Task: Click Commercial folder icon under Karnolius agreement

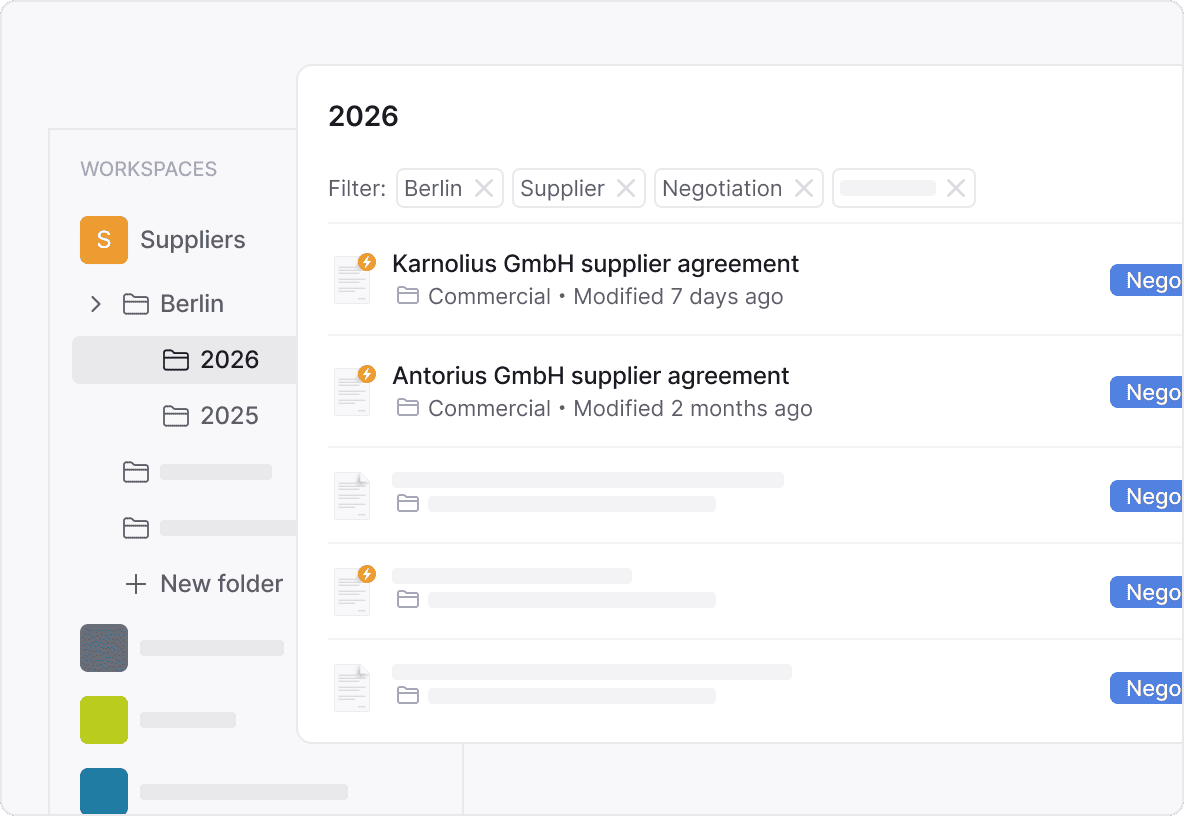Action: coord(408,296)
